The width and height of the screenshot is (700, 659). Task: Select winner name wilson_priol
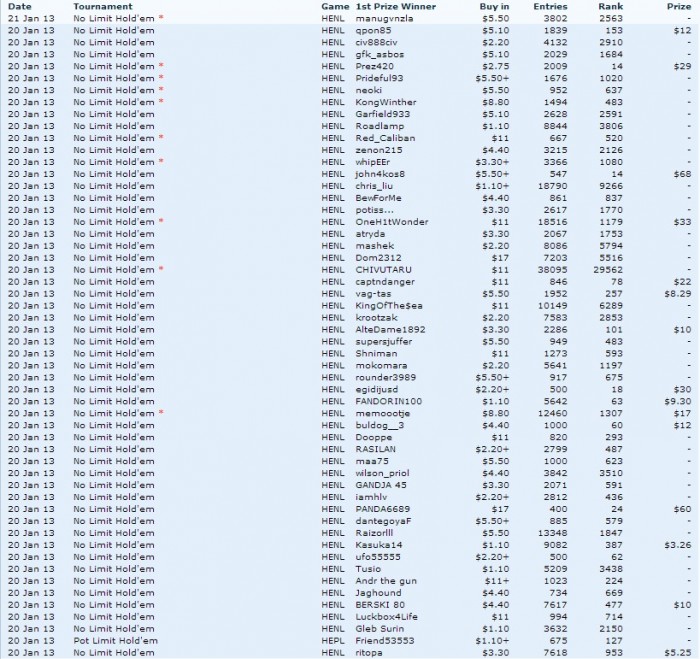point(383,474)
